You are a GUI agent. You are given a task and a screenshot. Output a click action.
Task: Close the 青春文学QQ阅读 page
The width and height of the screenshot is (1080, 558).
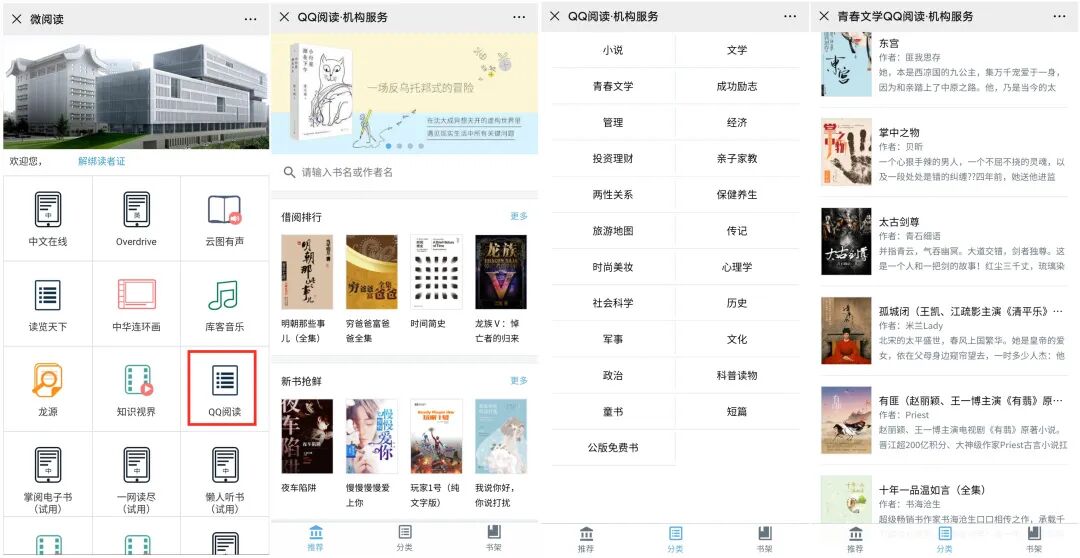824,17
